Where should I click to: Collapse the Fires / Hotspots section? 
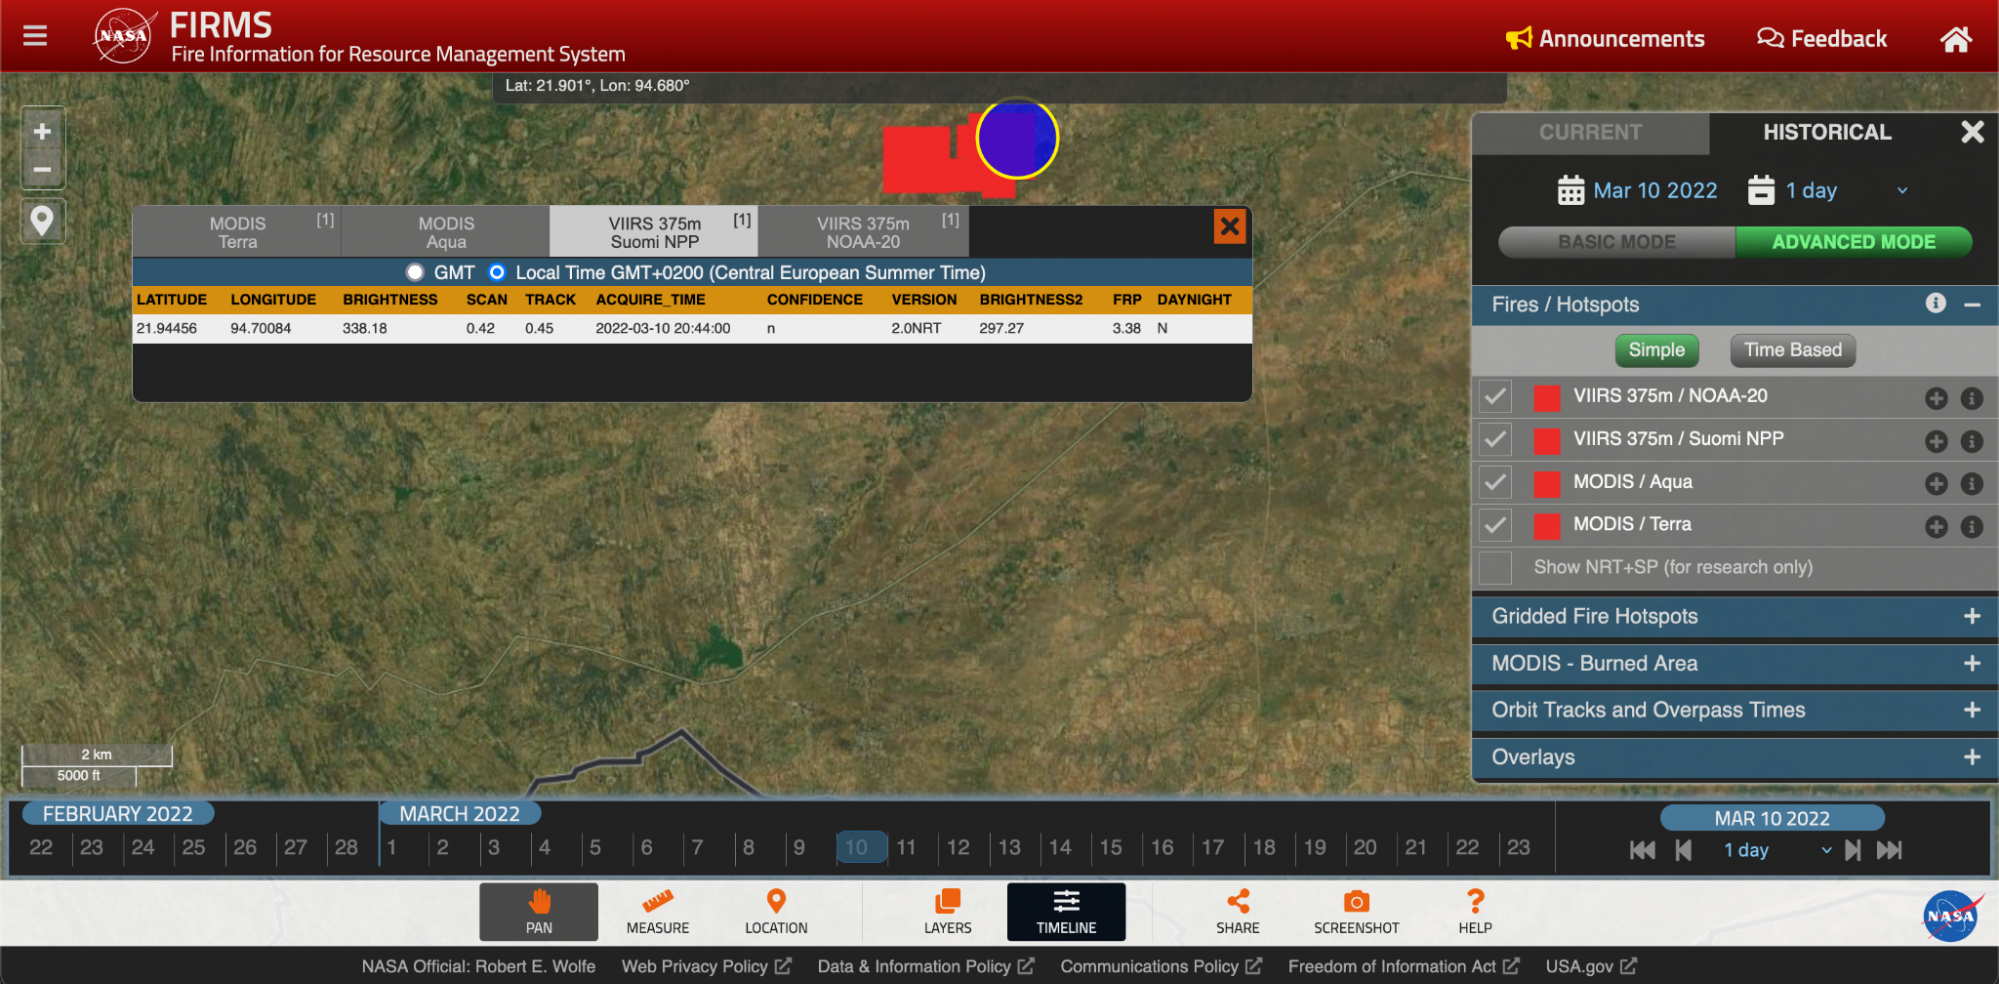point(1972,305)
